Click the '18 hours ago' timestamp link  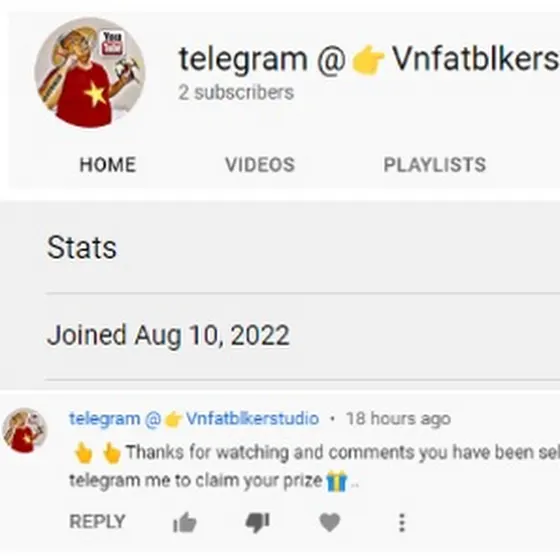pyautogui.click(x=398, y=419)
